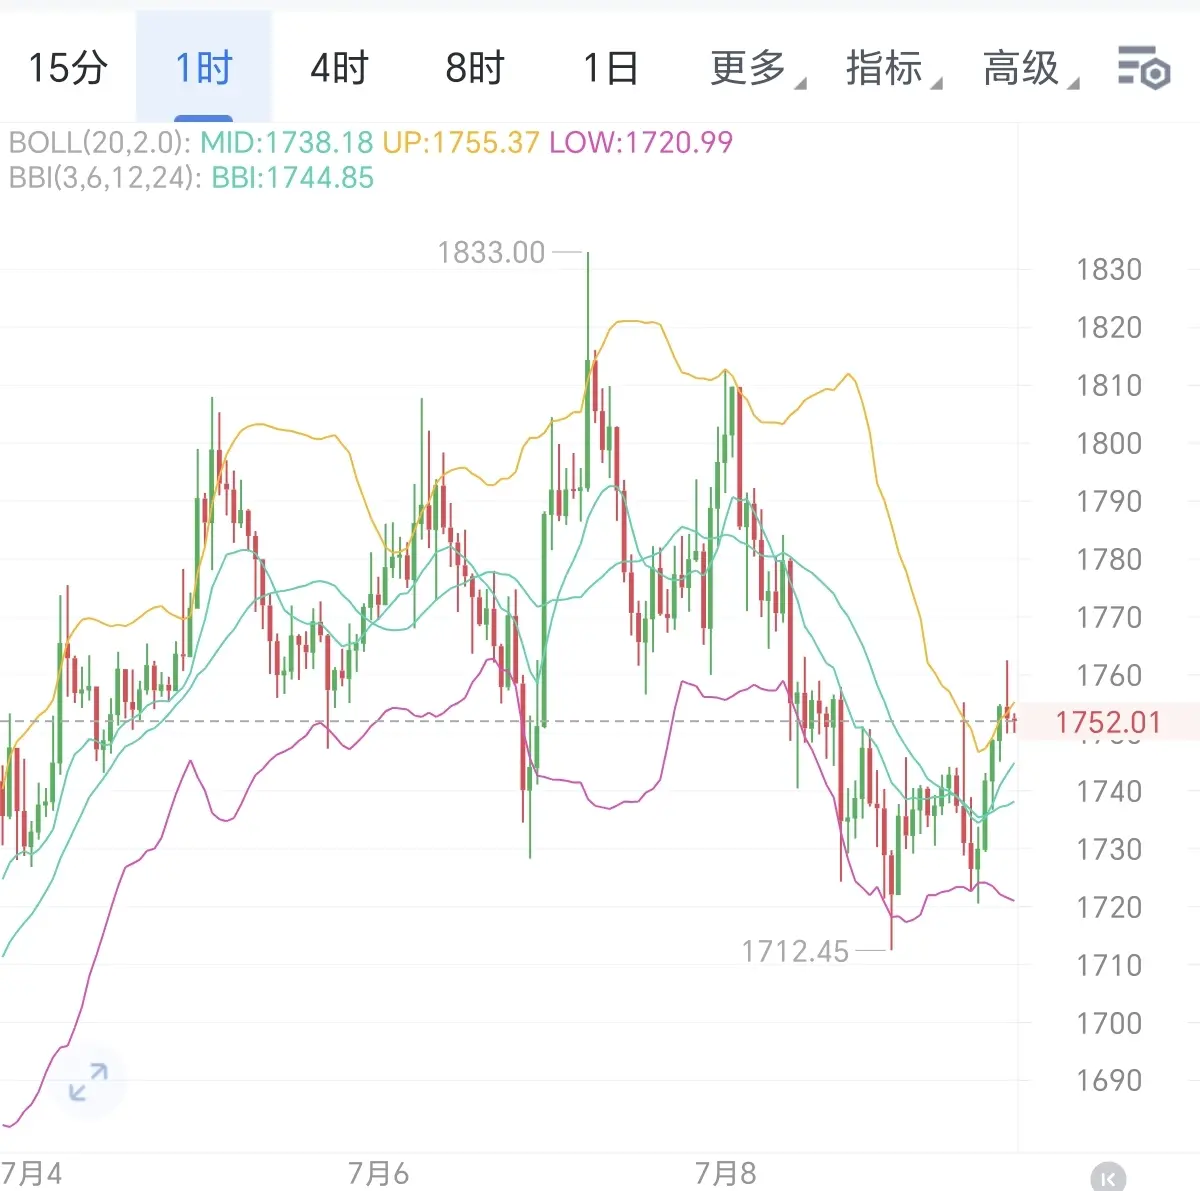Click the 1690 price axis label

[1109, 1081]
